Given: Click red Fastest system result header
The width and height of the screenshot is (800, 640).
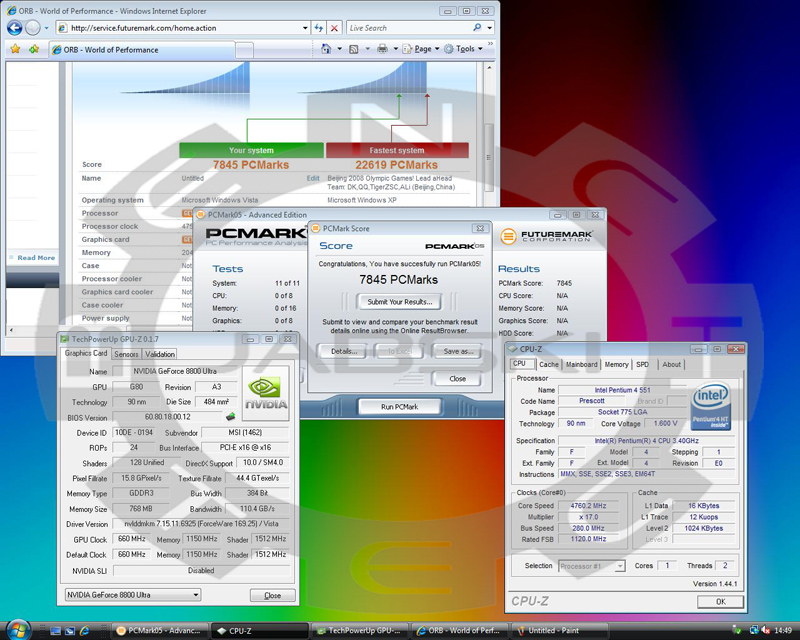Looking at the screenshot, I should pyautogui.click(x=397, y=150).
